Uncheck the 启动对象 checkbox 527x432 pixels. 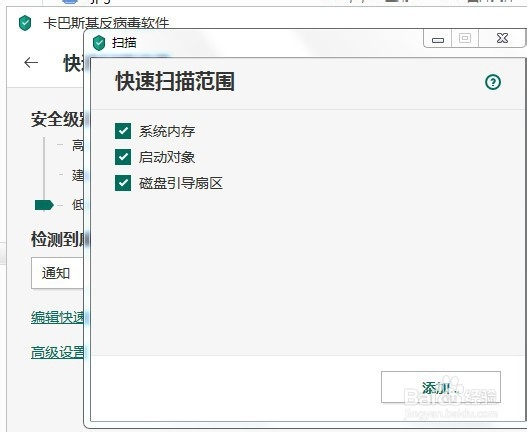(x=123, y=157)
